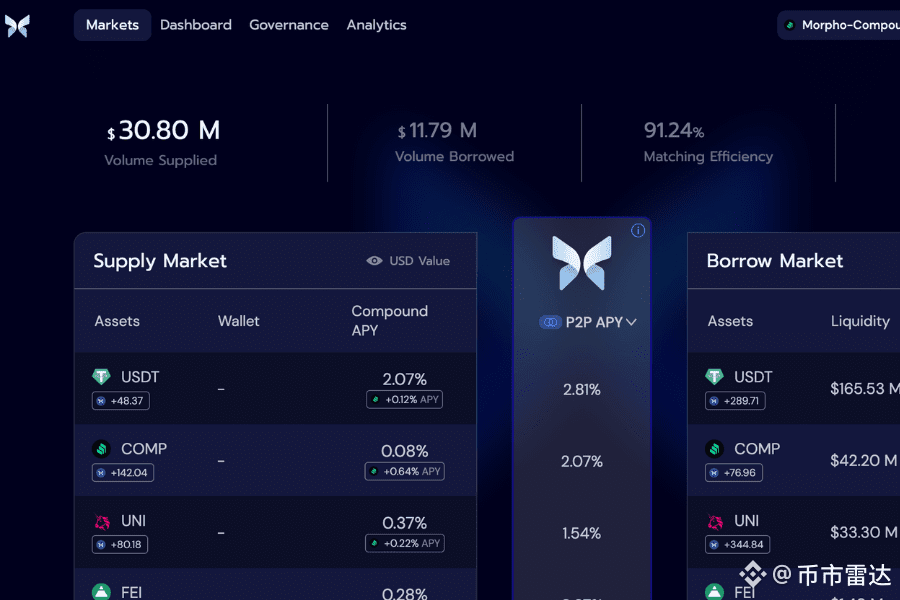This screenshot has width=900, height=600.
Task: Click the UNI icon in Supply Market
Action: [102, 521]
